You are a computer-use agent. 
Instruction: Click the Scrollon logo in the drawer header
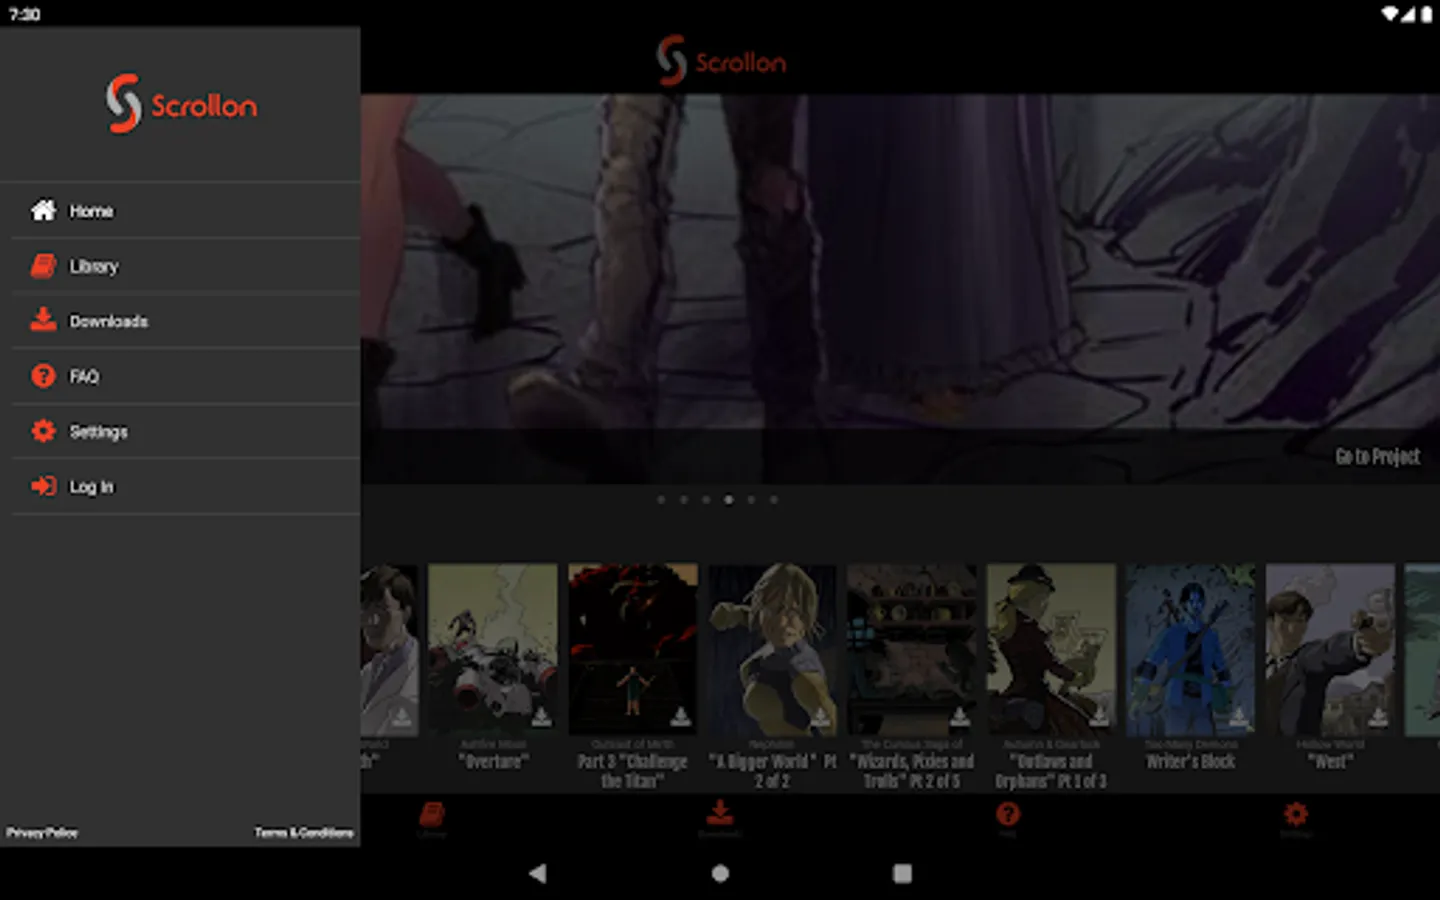click(x=181, y=103)
